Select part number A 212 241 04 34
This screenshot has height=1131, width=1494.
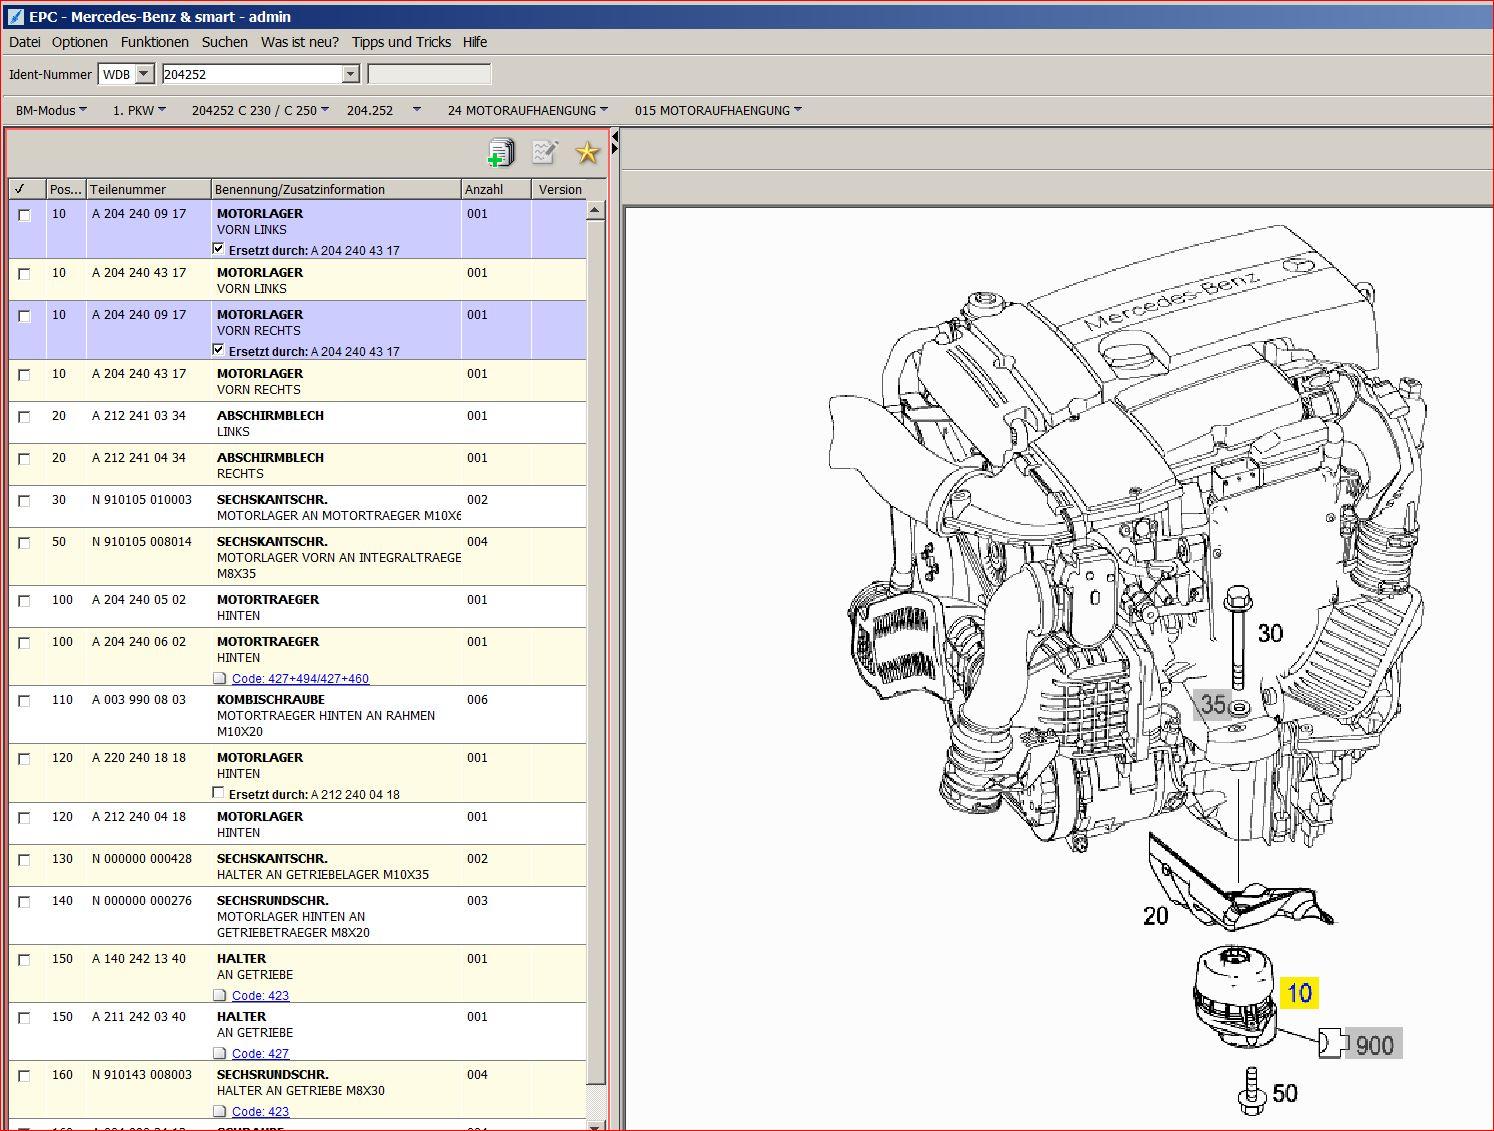(139, 458)
